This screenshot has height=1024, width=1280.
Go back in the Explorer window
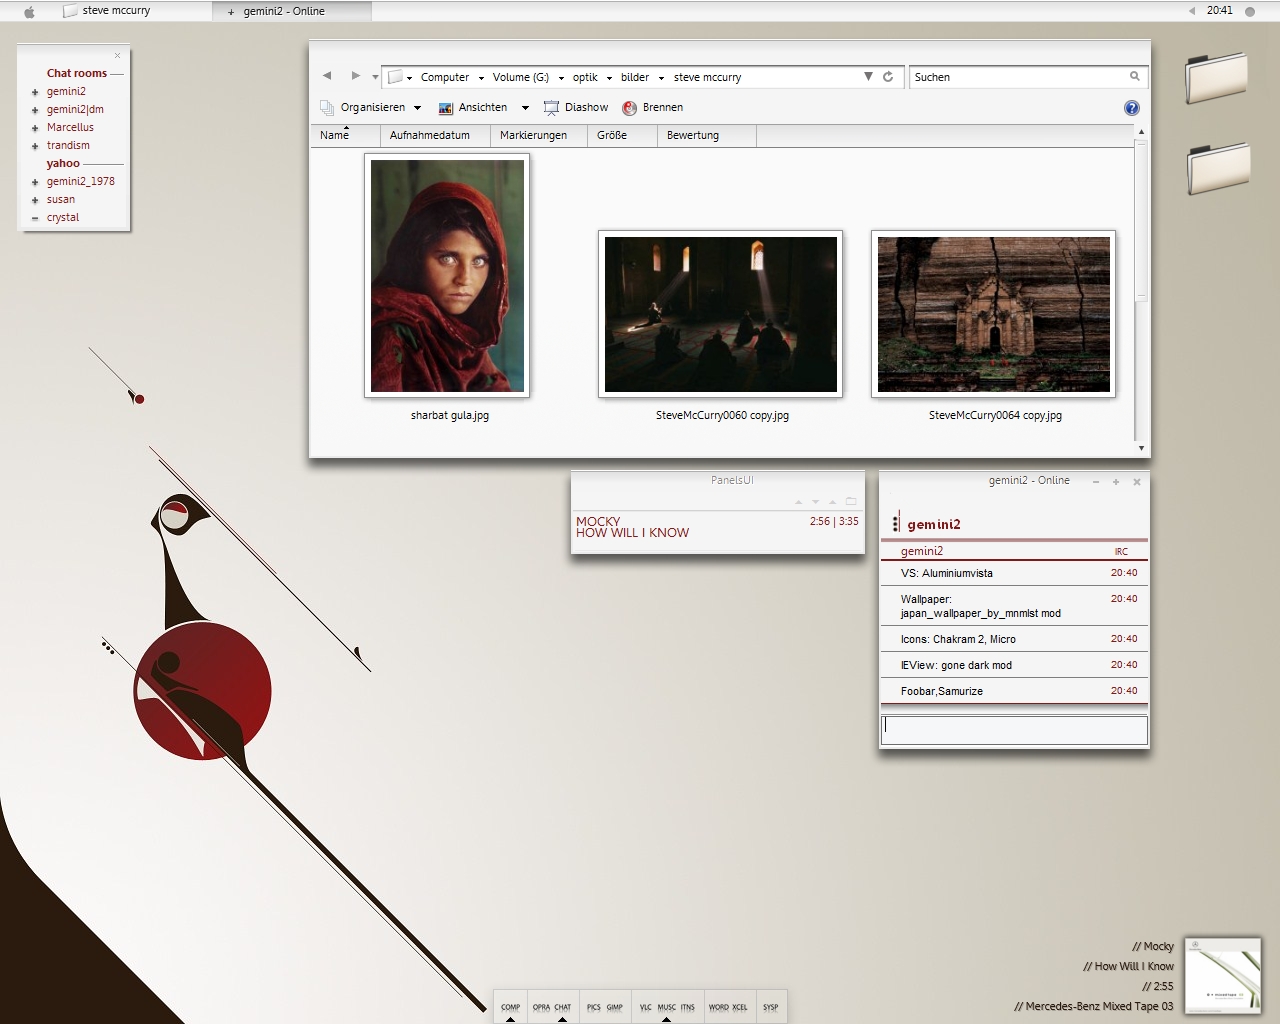pos(327,76)
